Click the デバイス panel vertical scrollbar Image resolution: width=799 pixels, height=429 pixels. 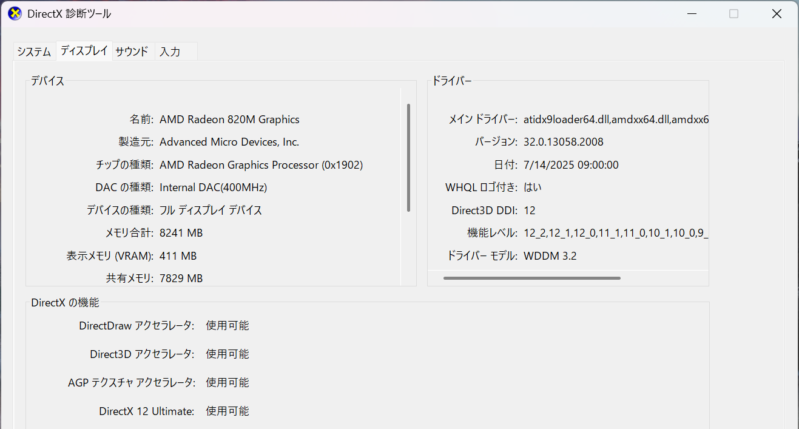tap(409, 158)
